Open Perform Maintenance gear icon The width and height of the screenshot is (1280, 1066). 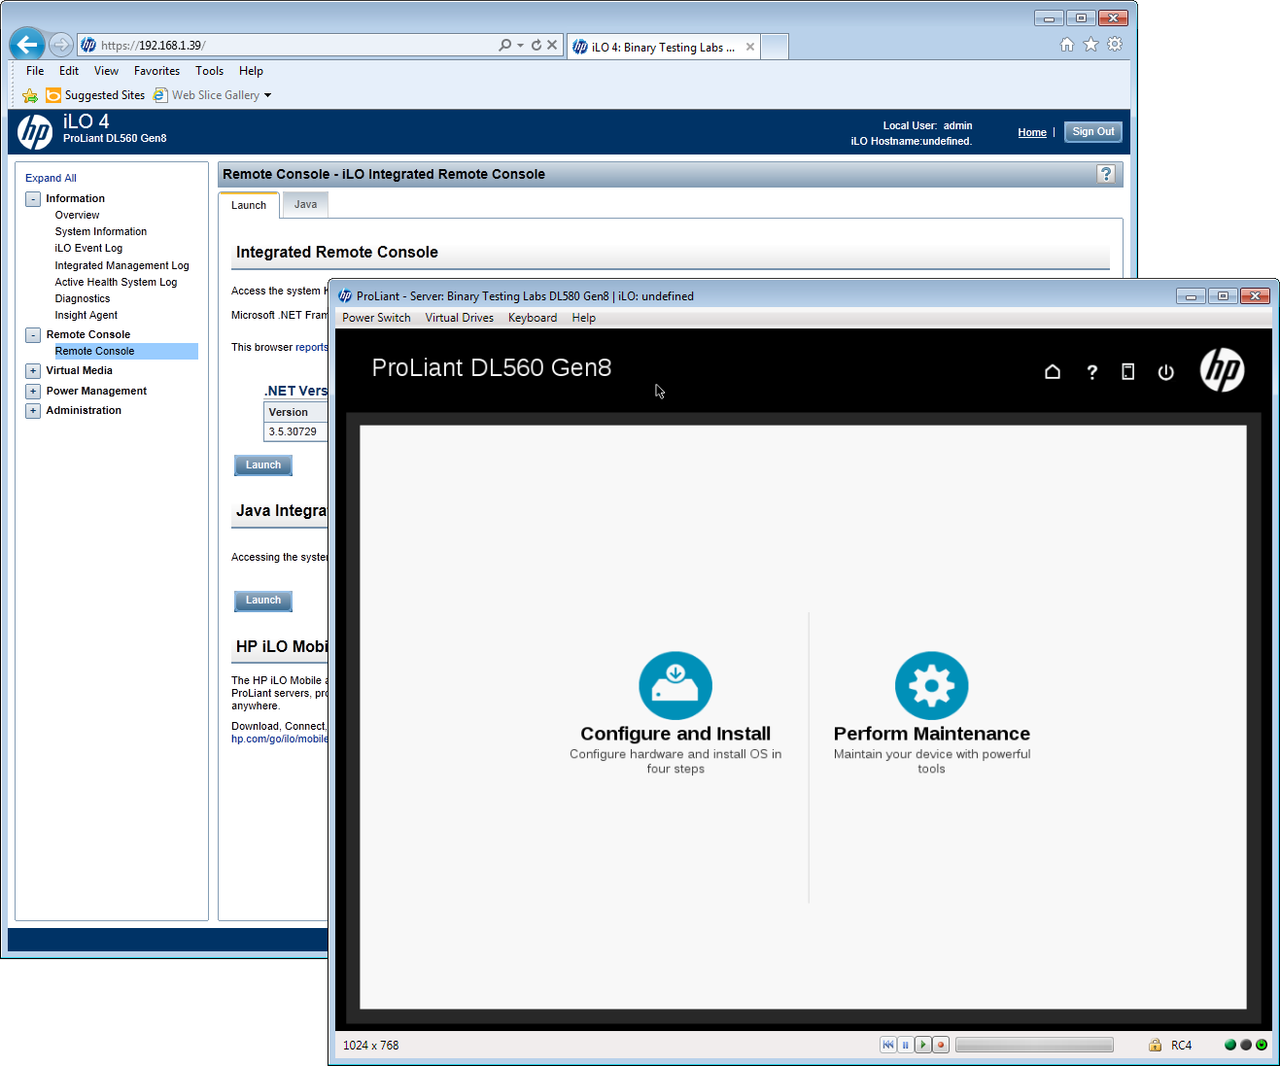[x=931, y=686]
